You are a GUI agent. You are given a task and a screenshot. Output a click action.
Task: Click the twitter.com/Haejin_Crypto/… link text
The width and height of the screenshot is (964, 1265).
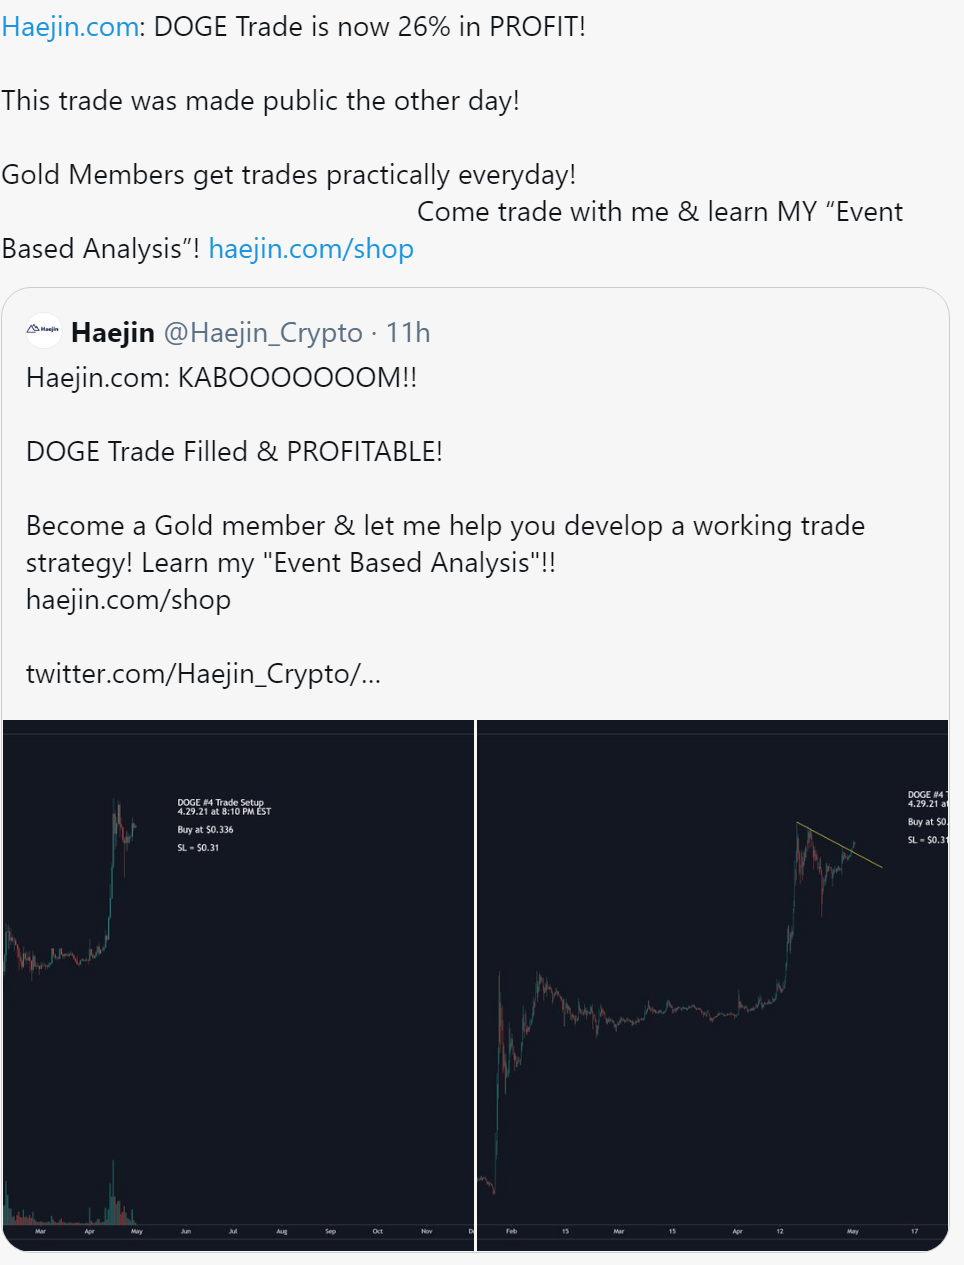pyautogui.click(x=203, y=675)
